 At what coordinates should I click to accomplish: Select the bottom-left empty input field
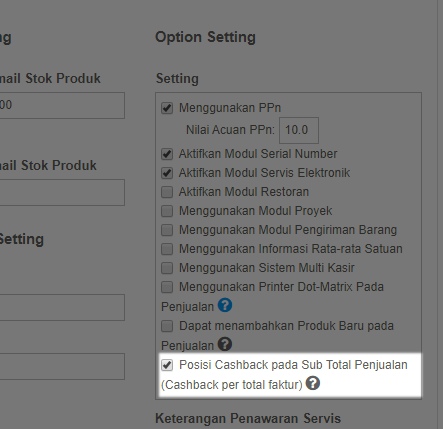coord(62,366)
